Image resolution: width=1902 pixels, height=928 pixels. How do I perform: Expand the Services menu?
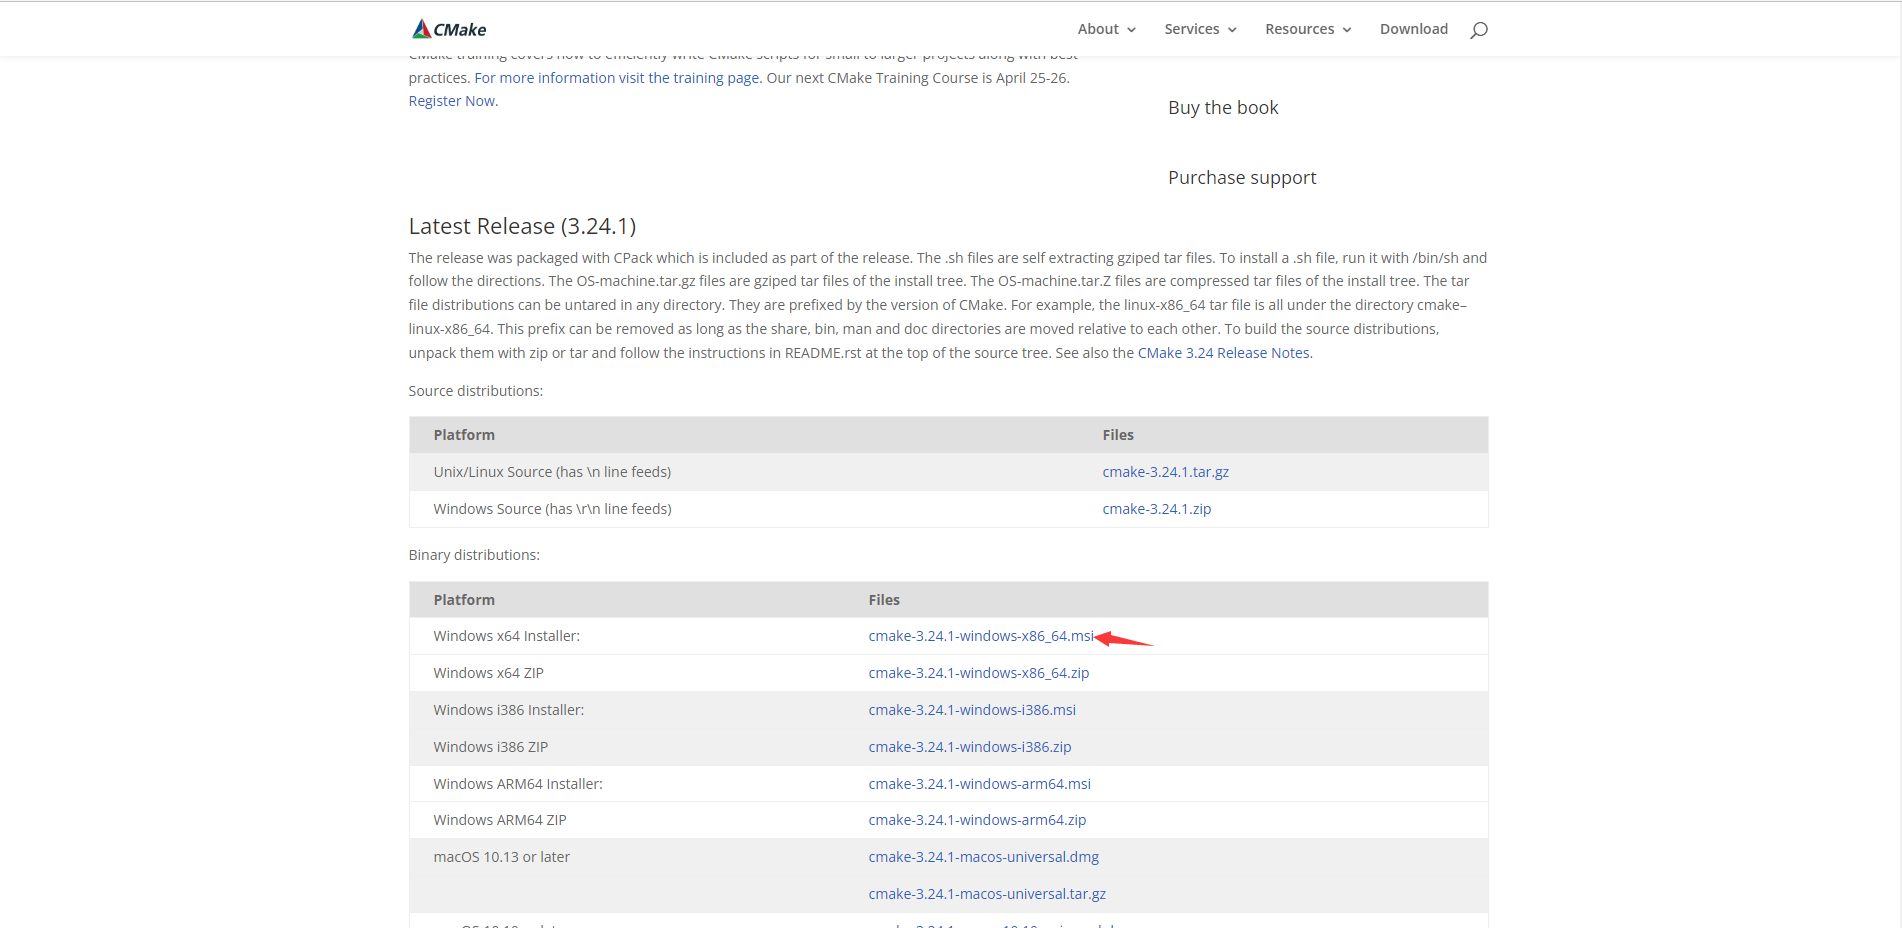point(1201,29)
